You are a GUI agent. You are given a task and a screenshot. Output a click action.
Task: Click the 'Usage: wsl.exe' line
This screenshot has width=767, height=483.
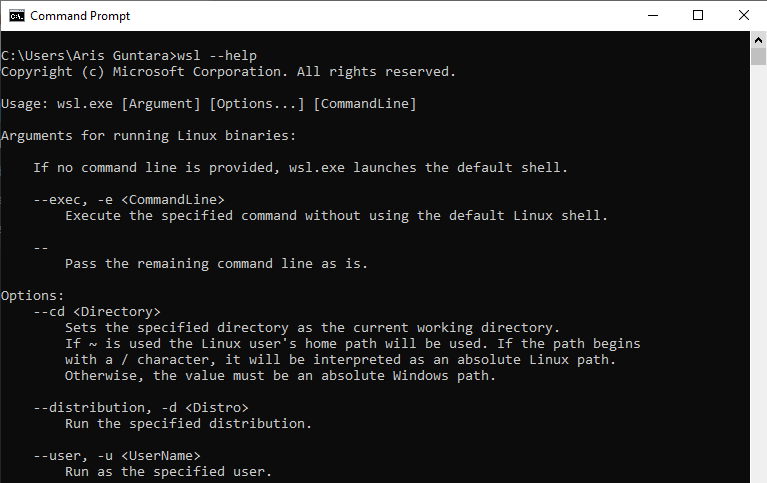click(208, 104)
